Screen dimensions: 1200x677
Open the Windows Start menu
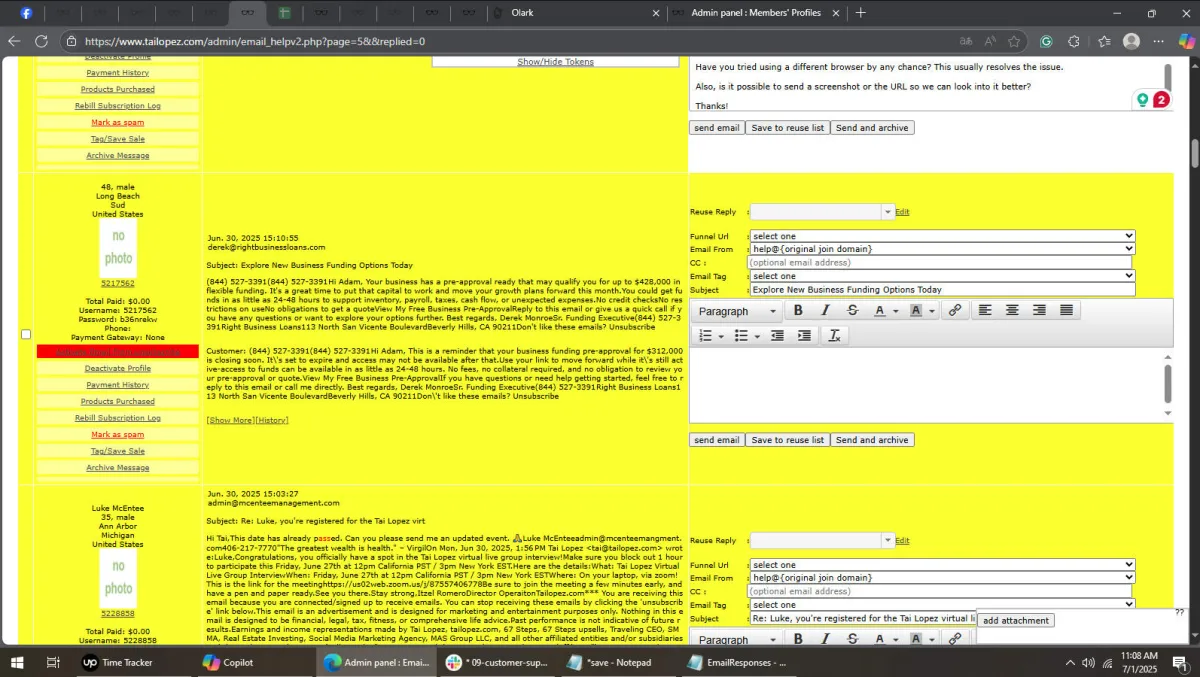tap(16, 662)
